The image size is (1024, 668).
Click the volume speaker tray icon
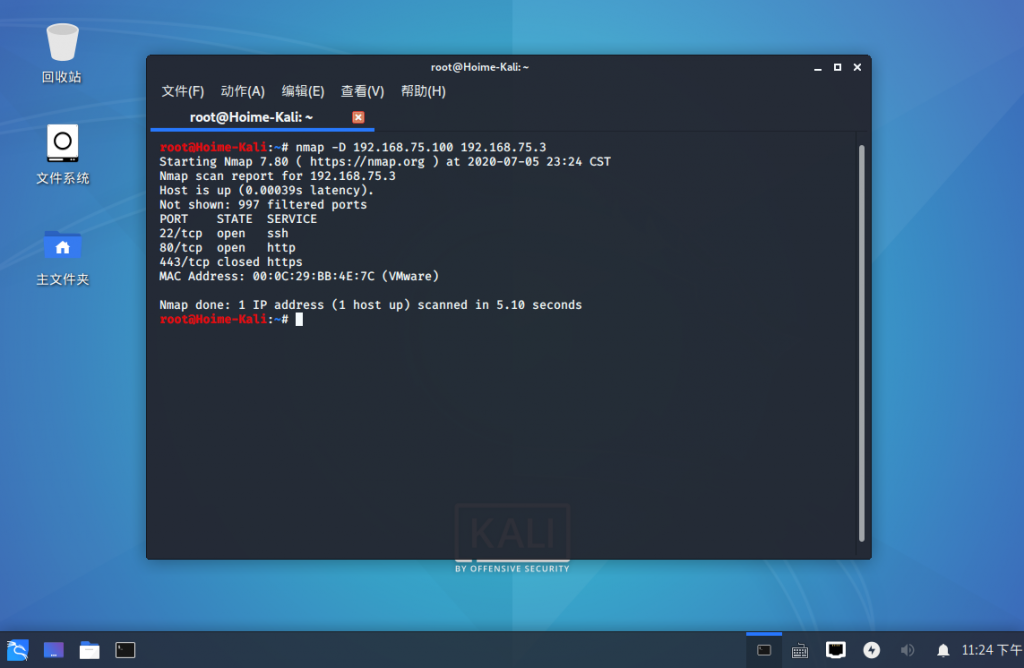coord(907,650)
